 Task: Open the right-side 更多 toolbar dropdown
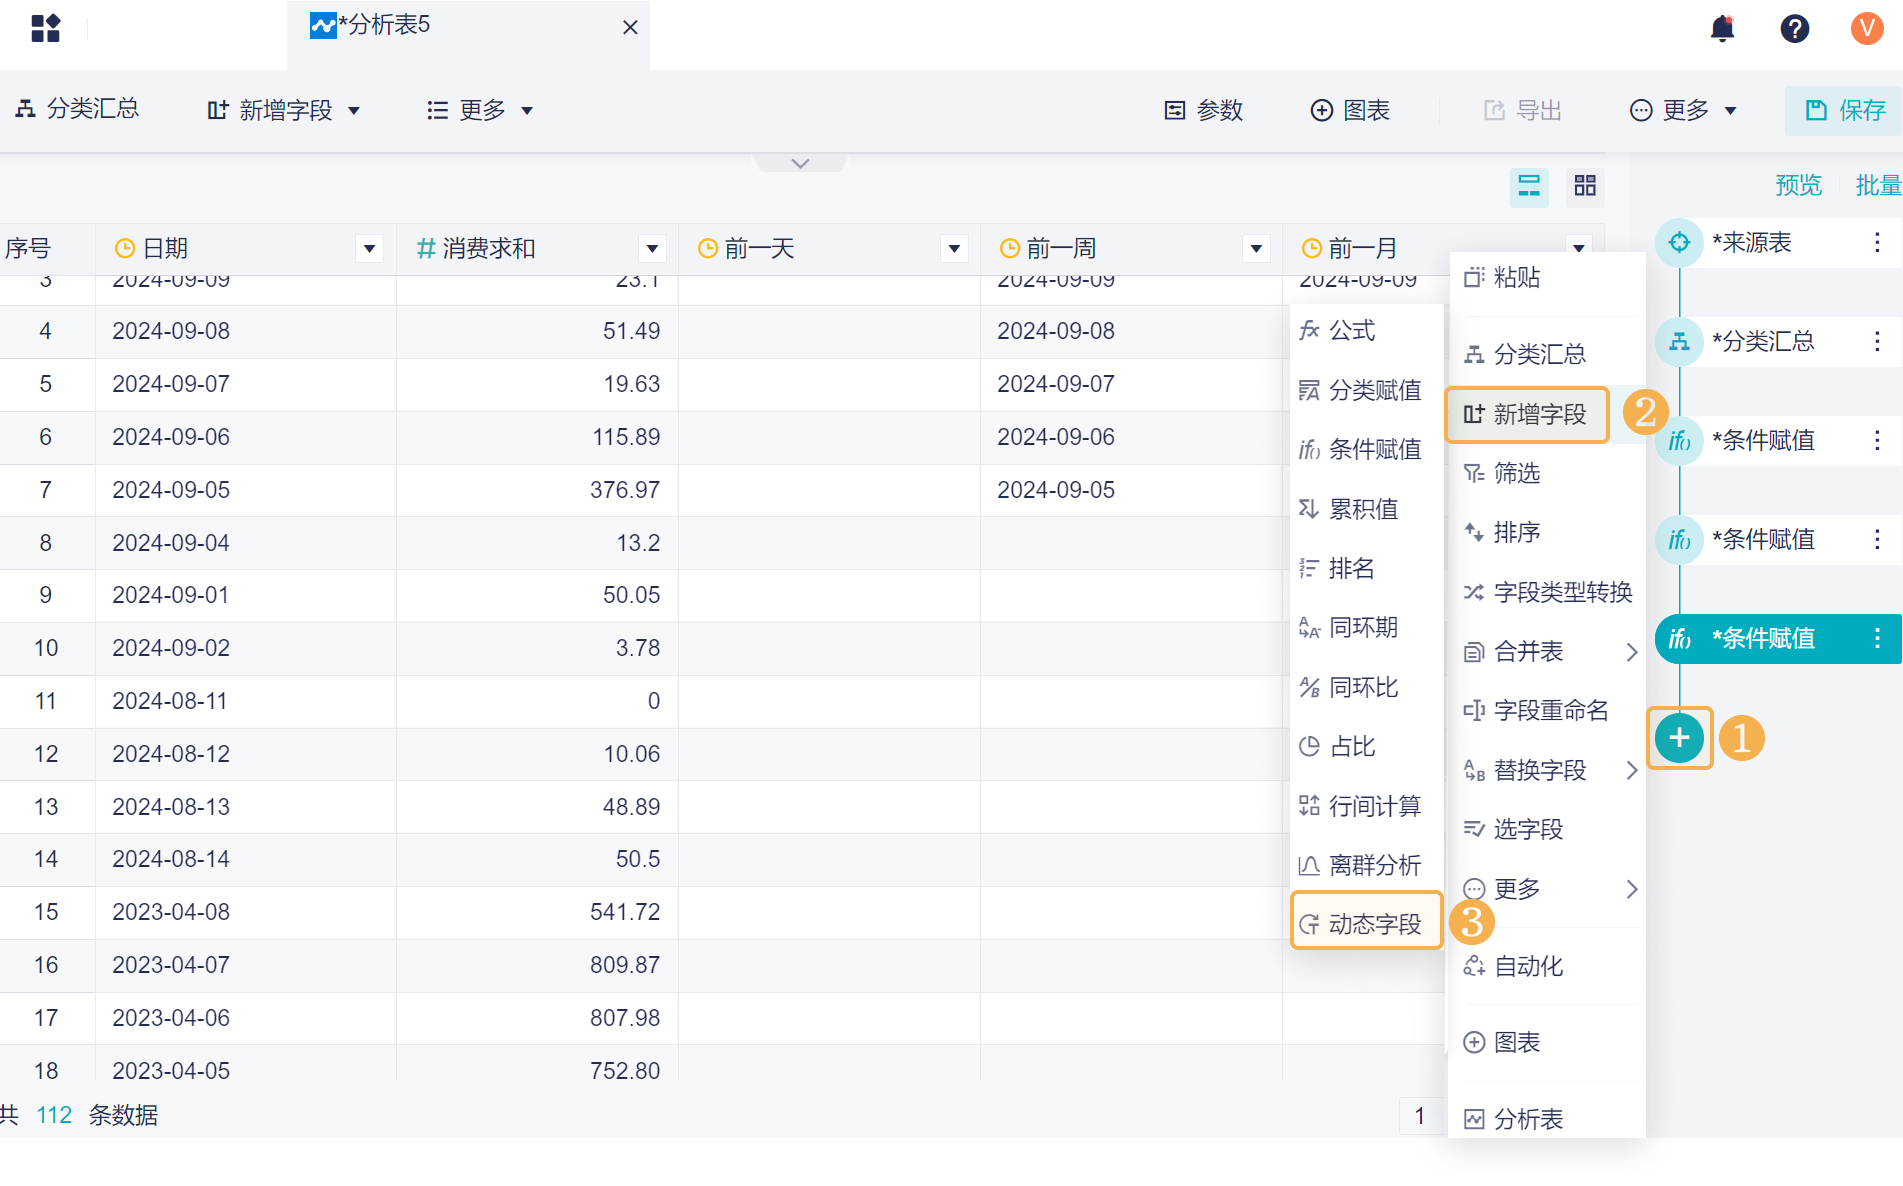tap(1684, 110)
